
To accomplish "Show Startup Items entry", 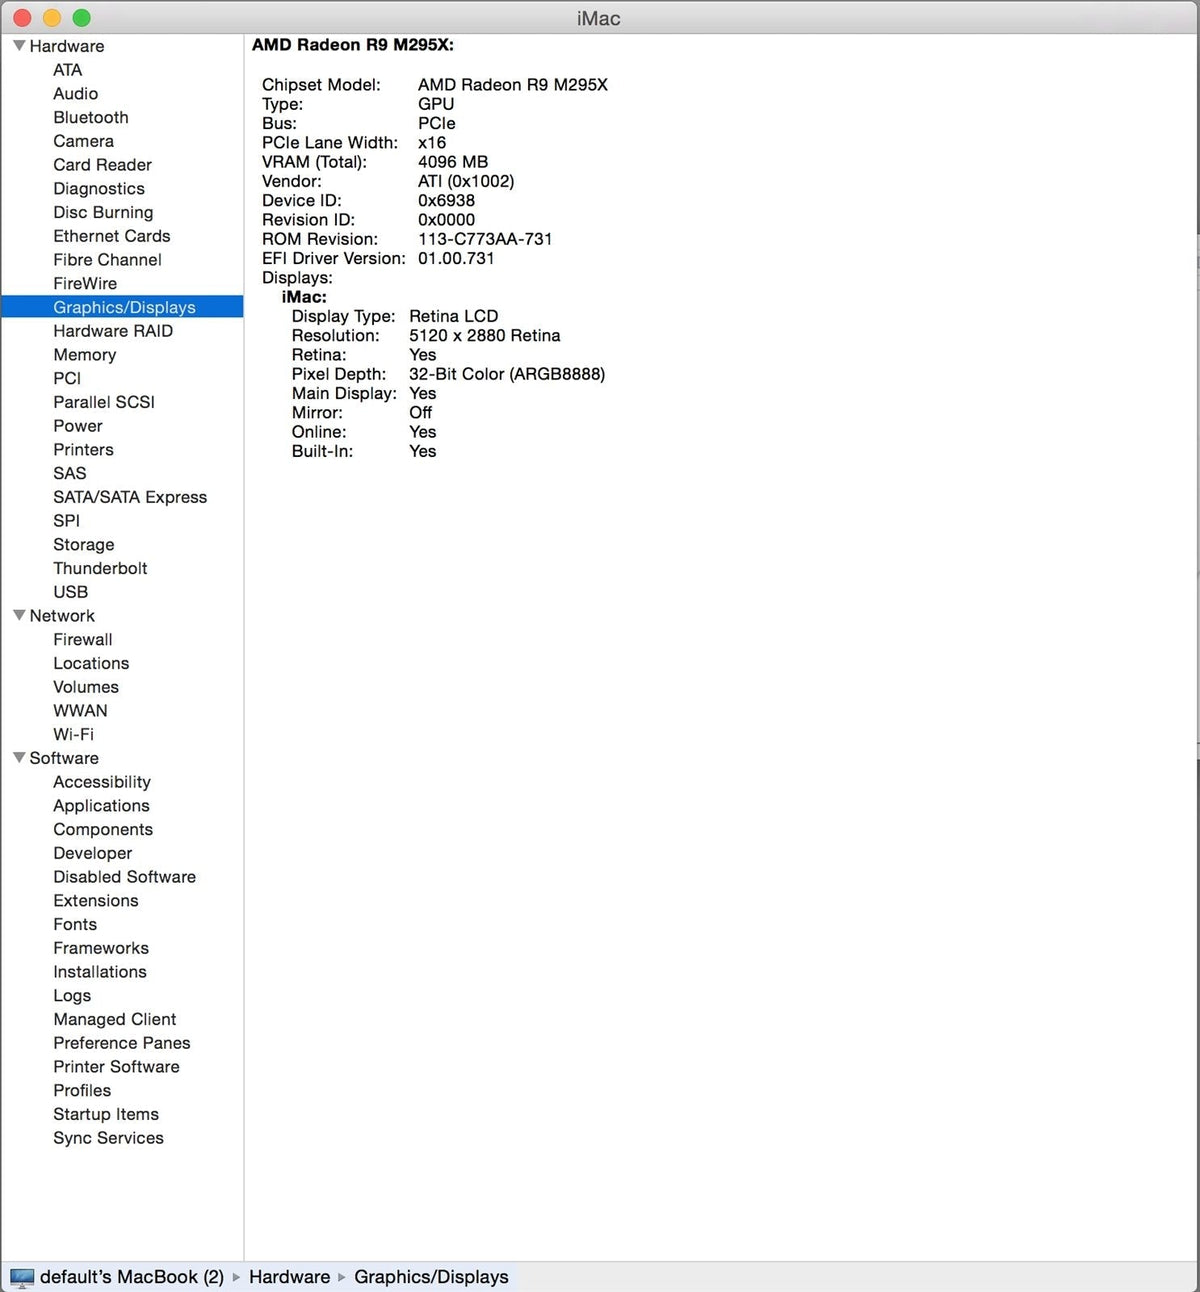I will click(106, 1115).
